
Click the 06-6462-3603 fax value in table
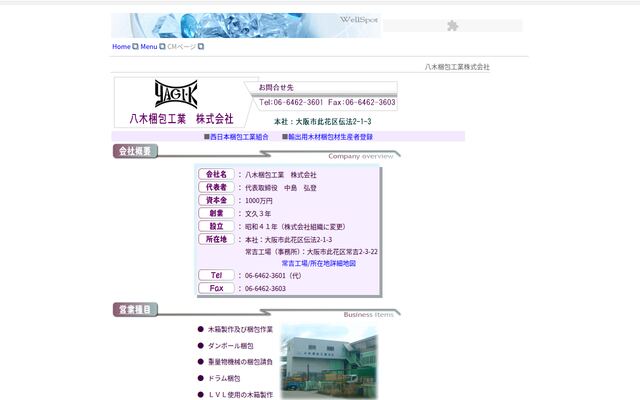coord(265,289)
